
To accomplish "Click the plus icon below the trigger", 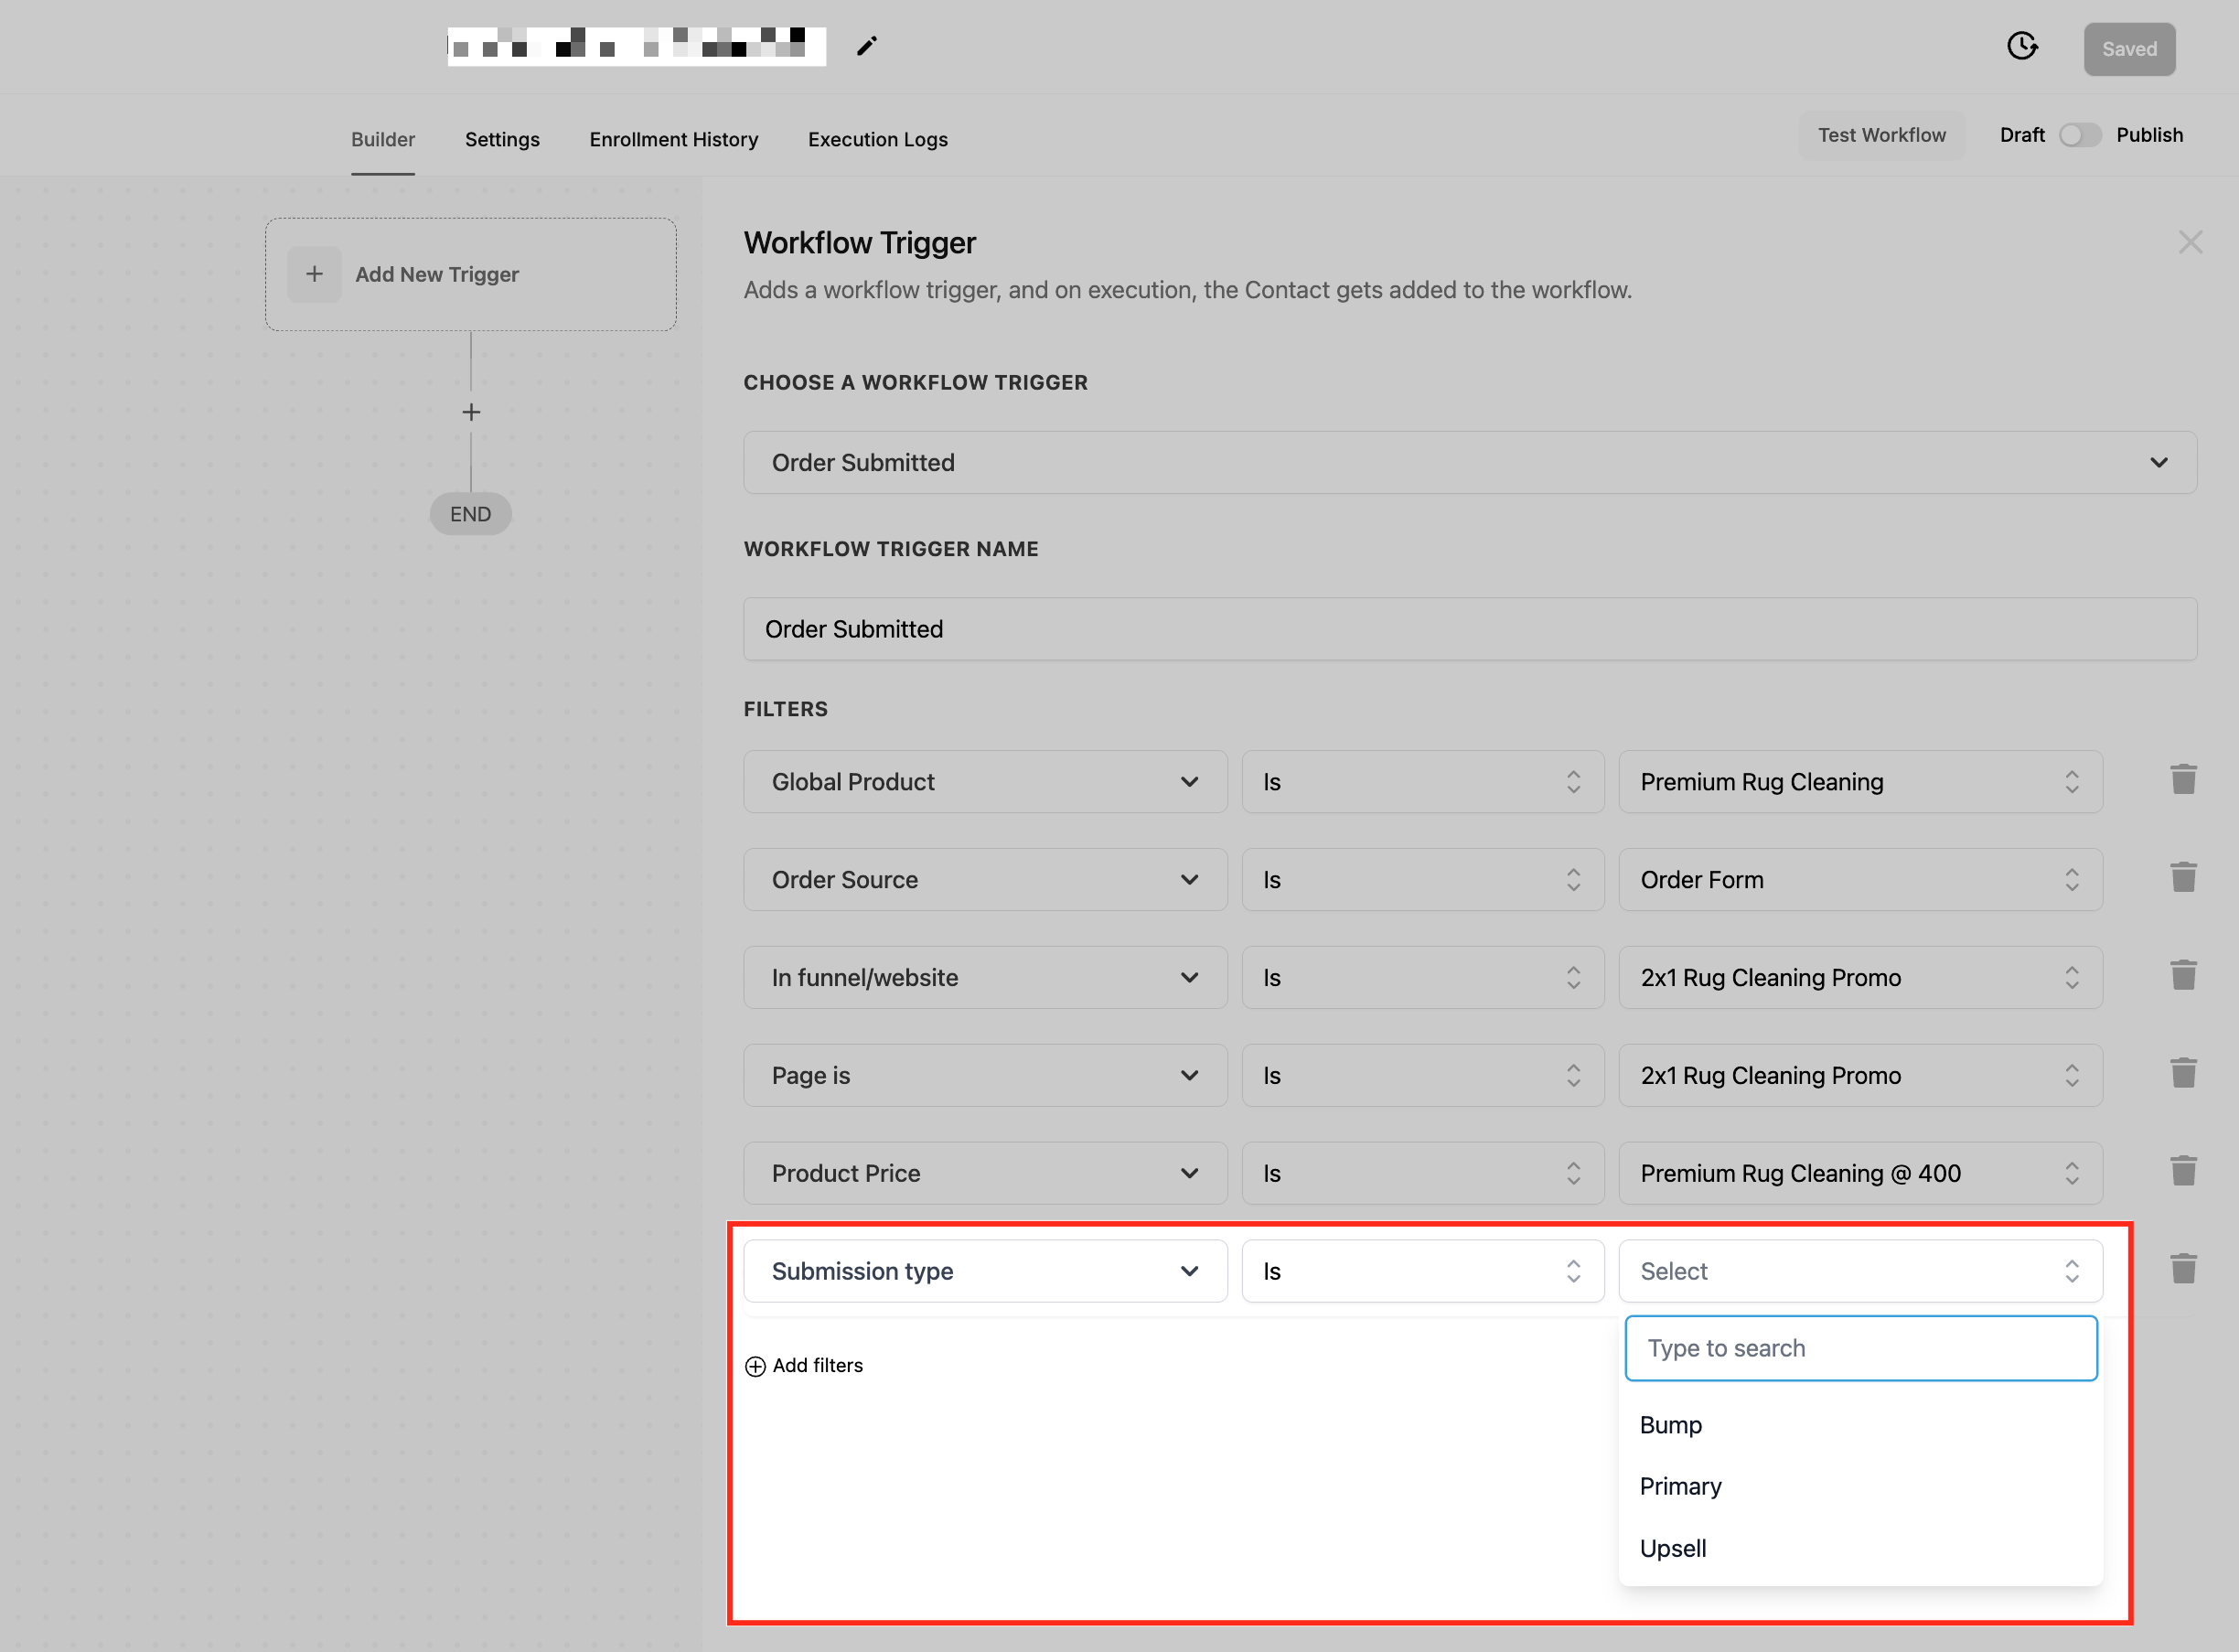I will click(471, 412).
